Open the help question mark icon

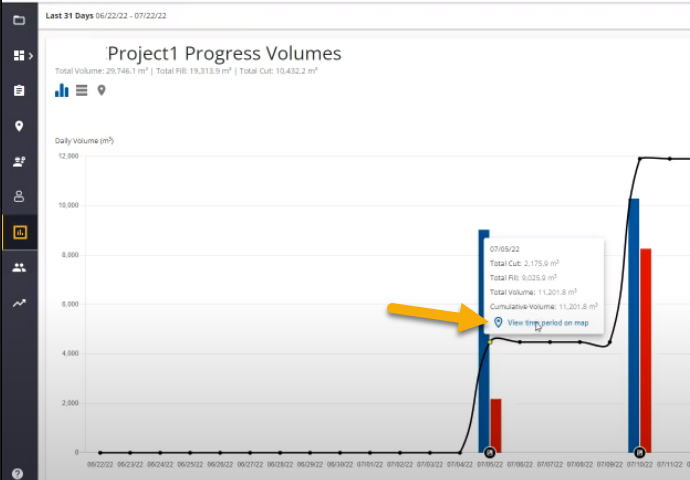(18, 473)
